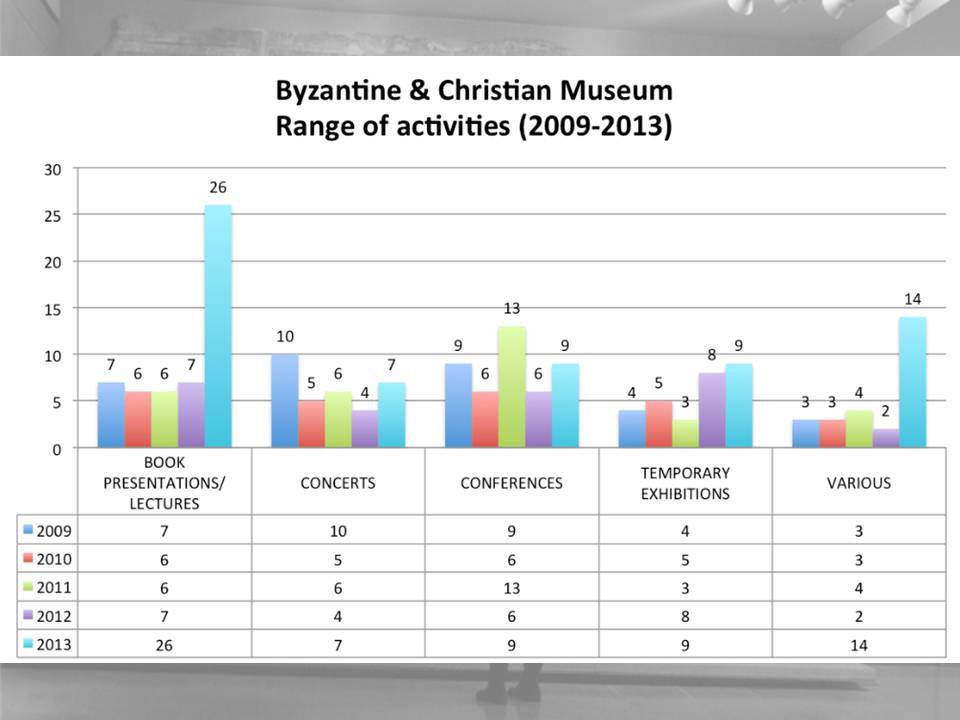
Task: Click data label 26 above the tallest bar
Action: pos(218,187)
